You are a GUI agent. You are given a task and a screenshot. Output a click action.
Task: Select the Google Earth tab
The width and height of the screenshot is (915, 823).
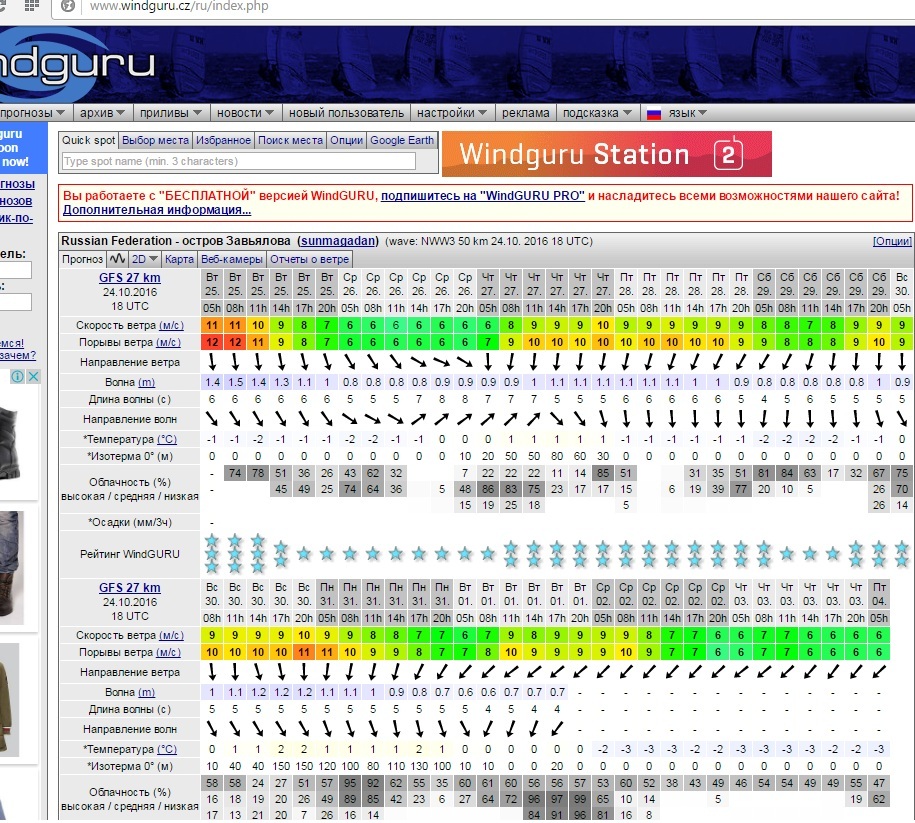(402, 140)
